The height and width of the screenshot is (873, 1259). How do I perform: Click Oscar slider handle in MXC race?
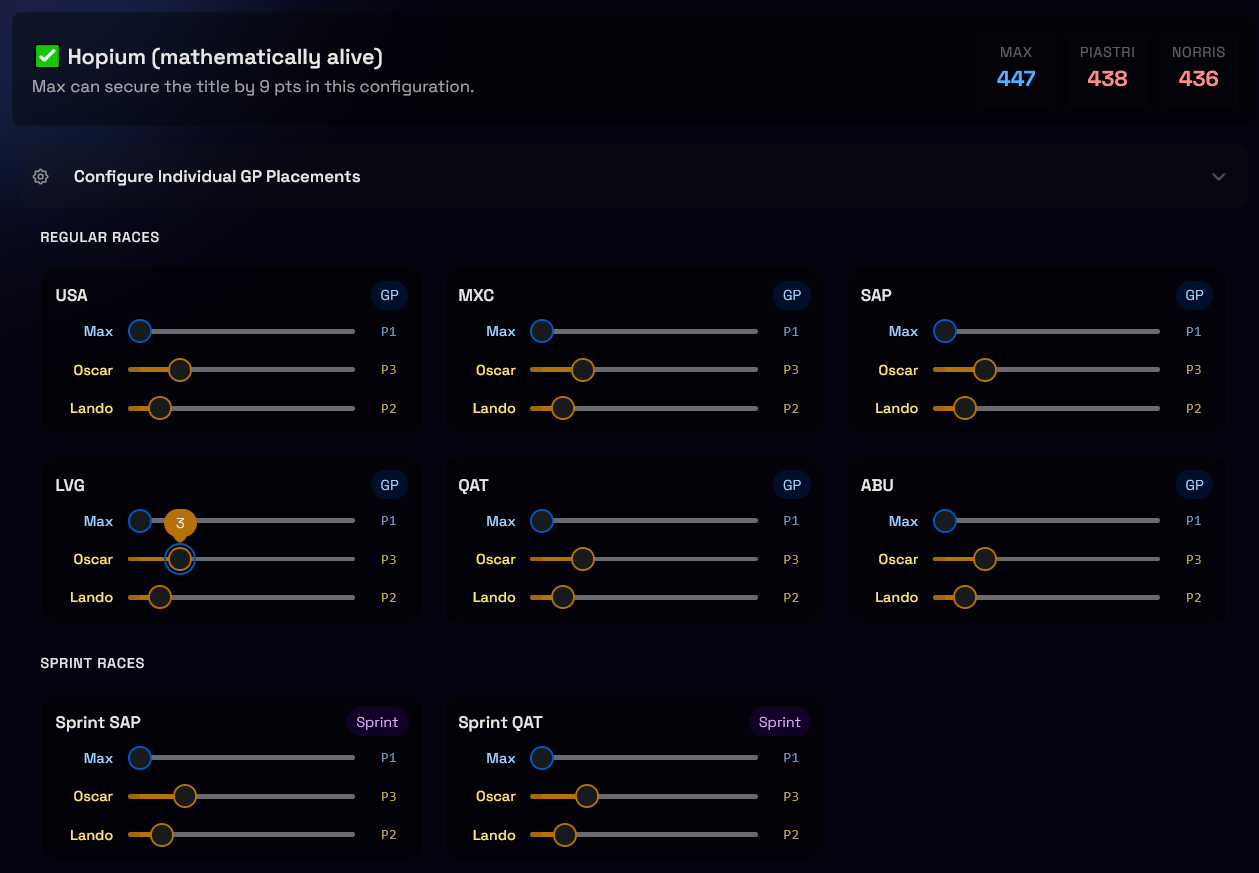pyautogui.click(x=582, y=370)
